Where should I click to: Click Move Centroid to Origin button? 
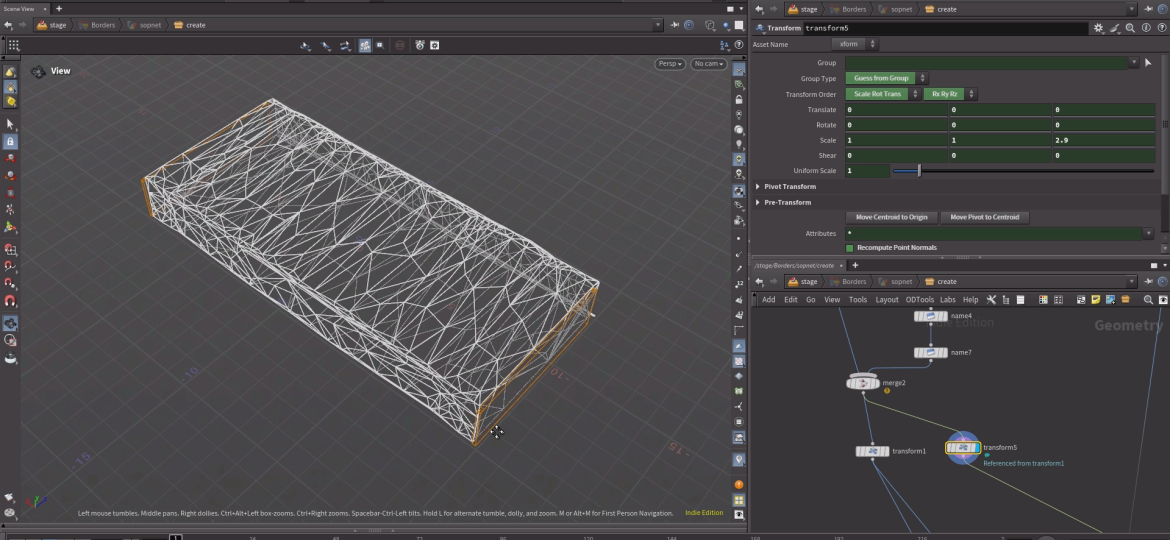(x=891, y=217)
